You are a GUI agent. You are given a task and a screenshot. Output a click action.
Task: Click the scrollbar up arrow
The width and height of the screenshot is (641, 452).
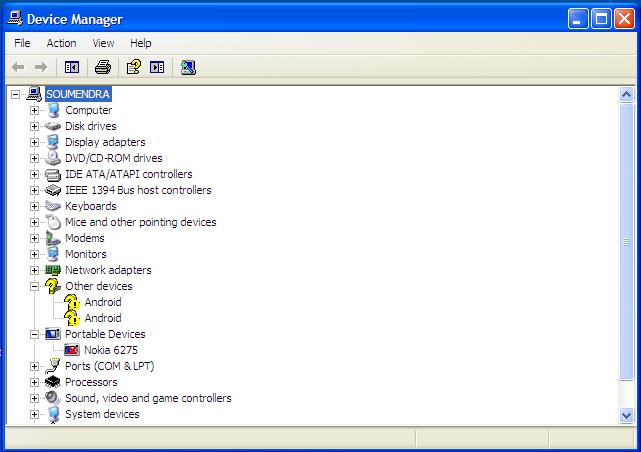click(626, 95)
